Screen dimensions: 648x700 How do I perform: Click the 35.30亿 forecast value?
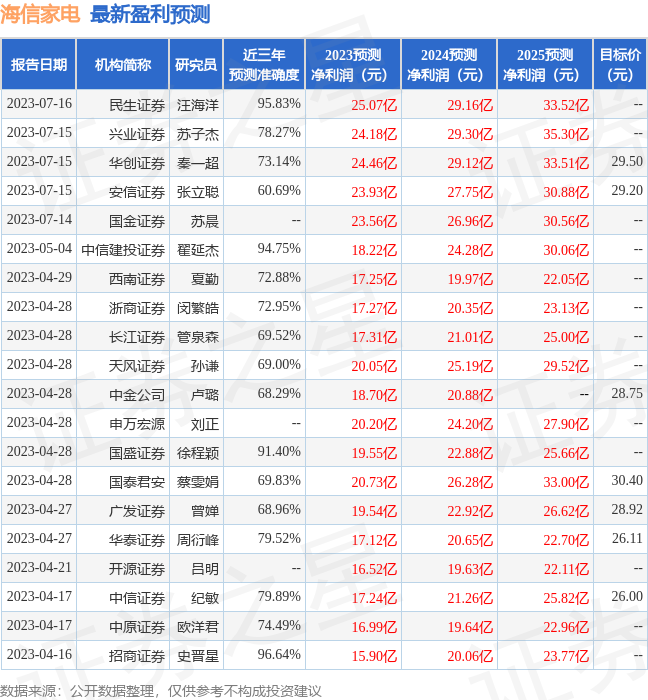pyautogui.click(x=566, y=134)
